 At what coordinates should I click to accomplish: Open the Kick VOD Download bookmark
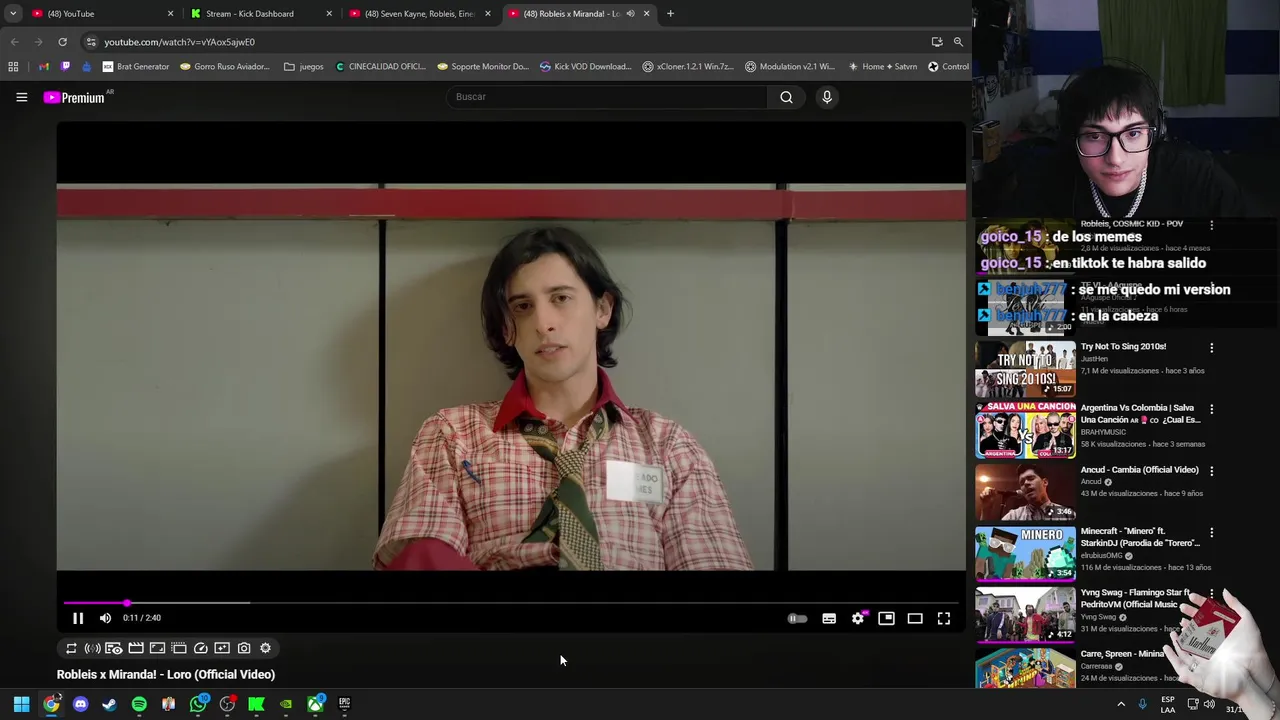(x=585, y=67)
